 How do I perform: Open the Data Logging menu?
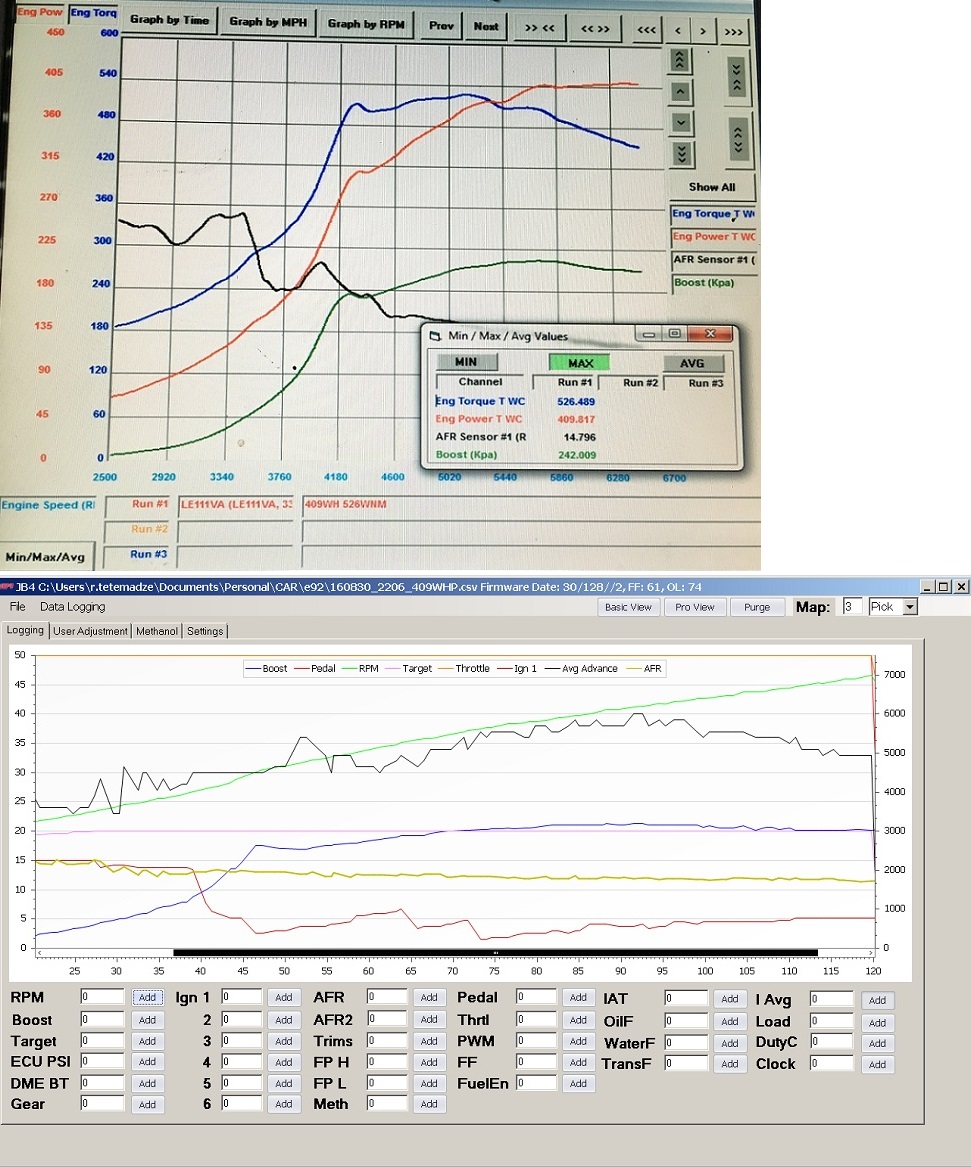point(72,607)
